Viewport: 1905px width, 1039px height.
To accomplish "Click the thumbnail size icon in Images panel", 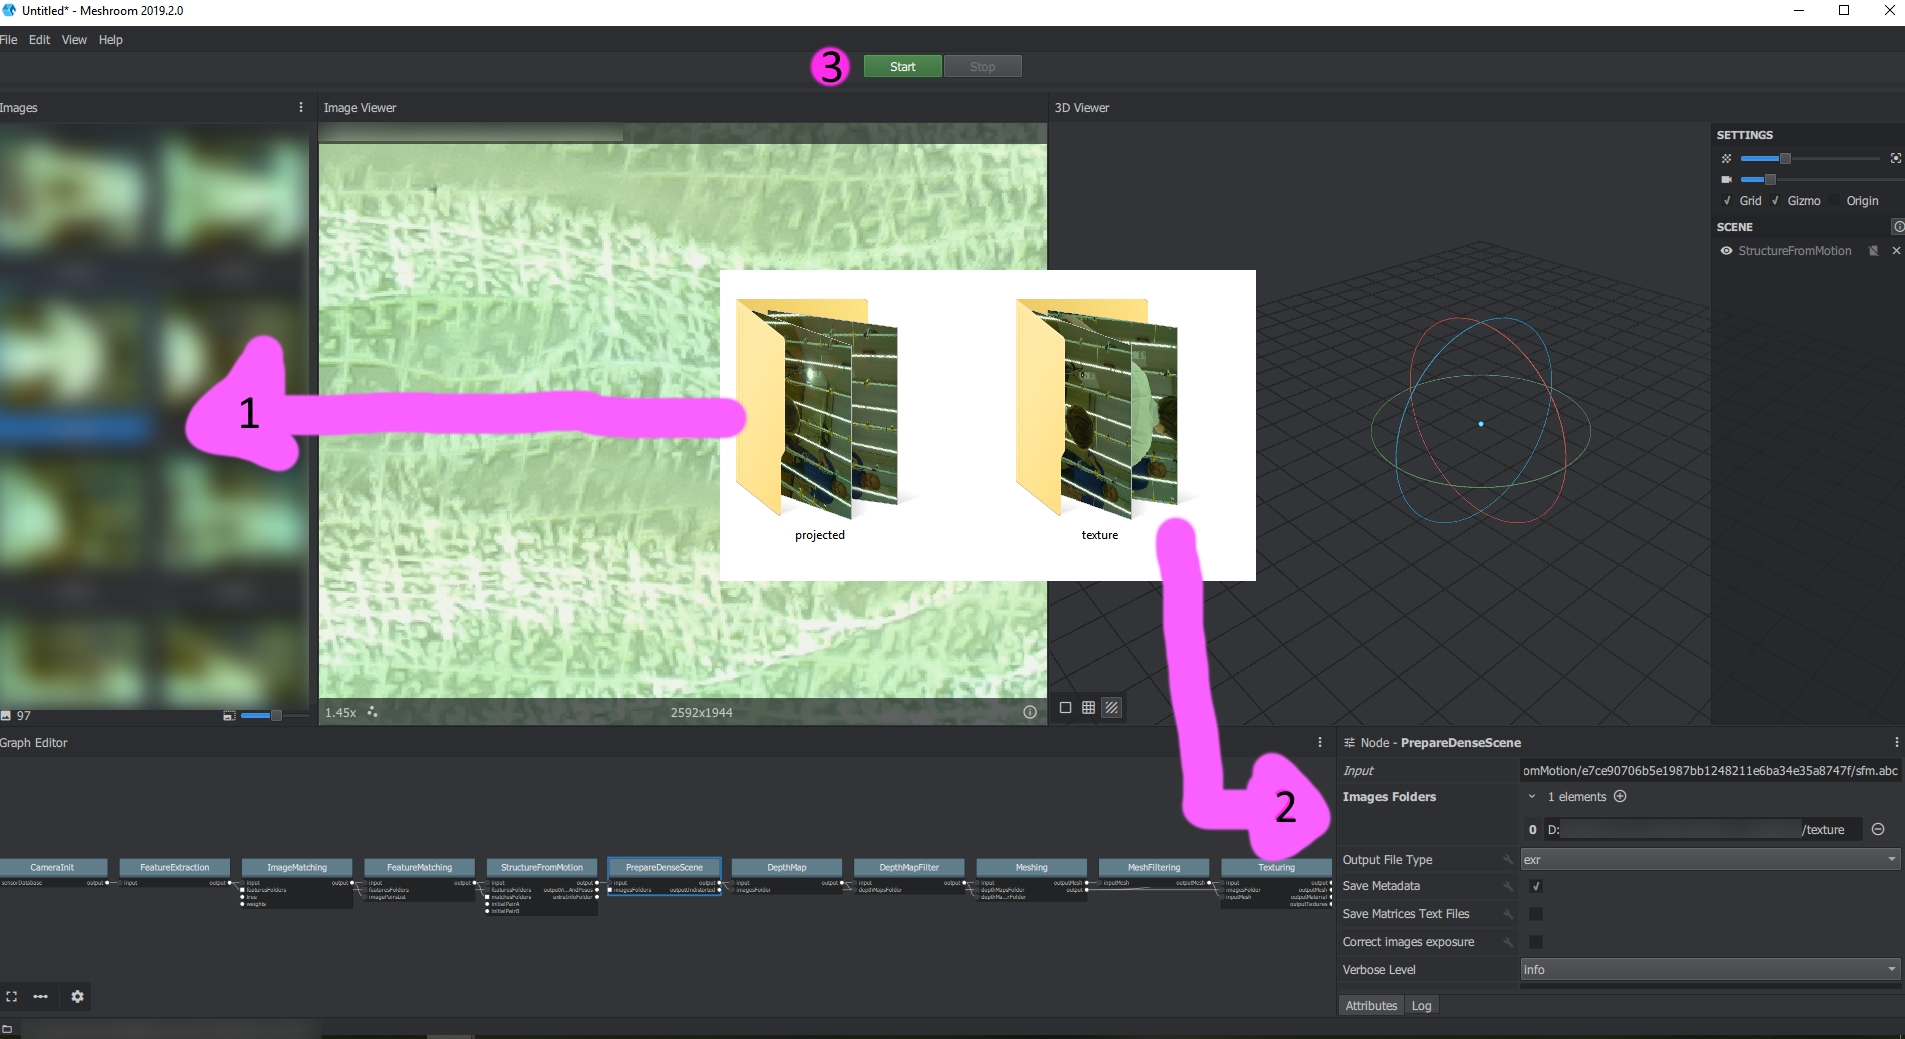I will (229, 716).
